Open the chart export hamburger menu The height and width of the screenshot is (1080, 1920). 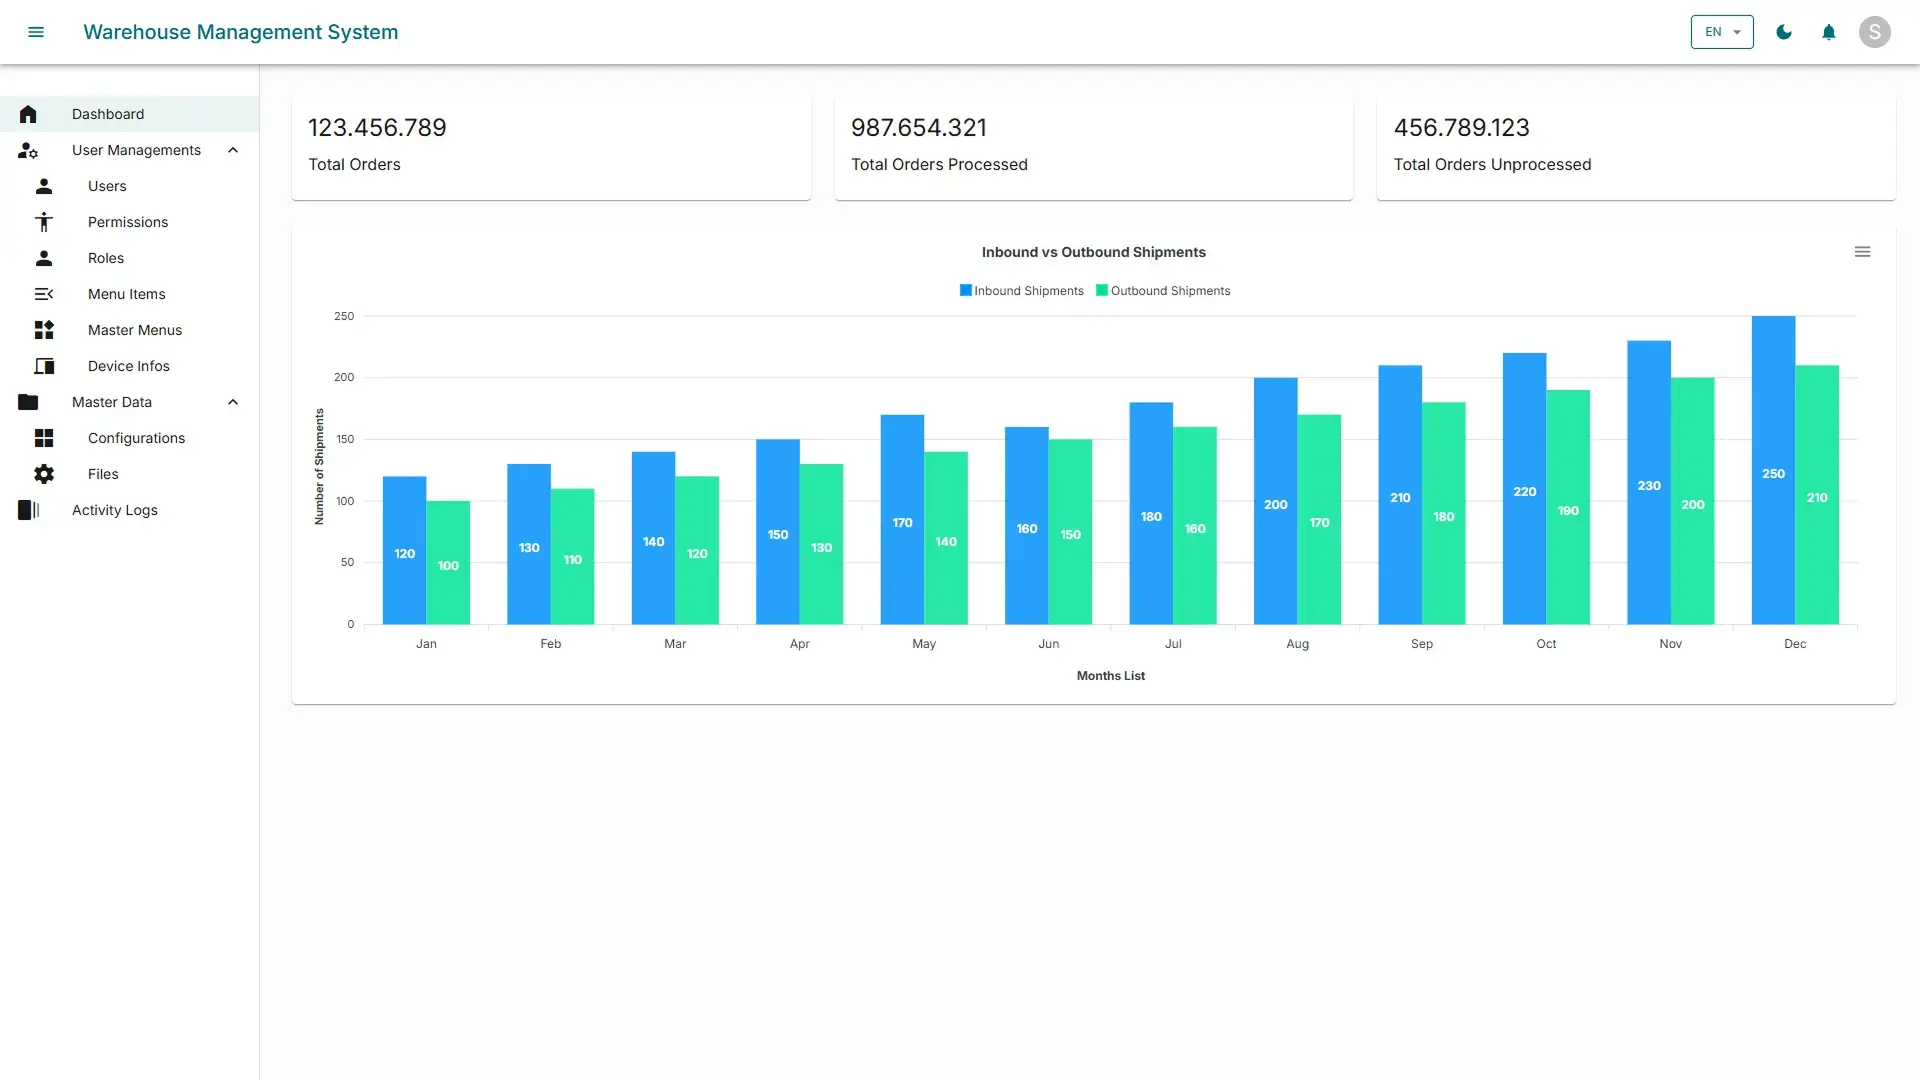click(x=1863, y=252)
